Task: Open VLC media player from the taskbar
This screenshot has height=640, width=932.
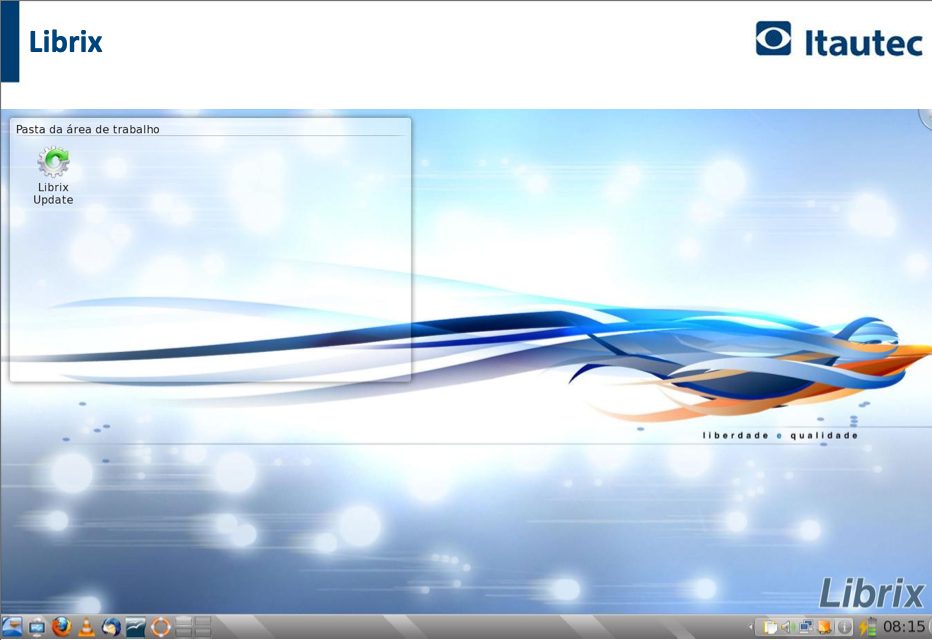Action: click(85, 628)
